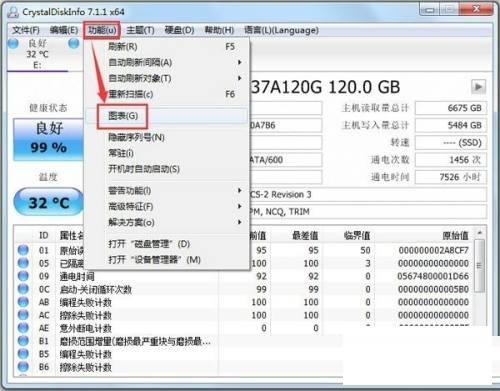Screen dimensions: 500x391
Task: Click raw value 05674800001D66
Action: 433,276
